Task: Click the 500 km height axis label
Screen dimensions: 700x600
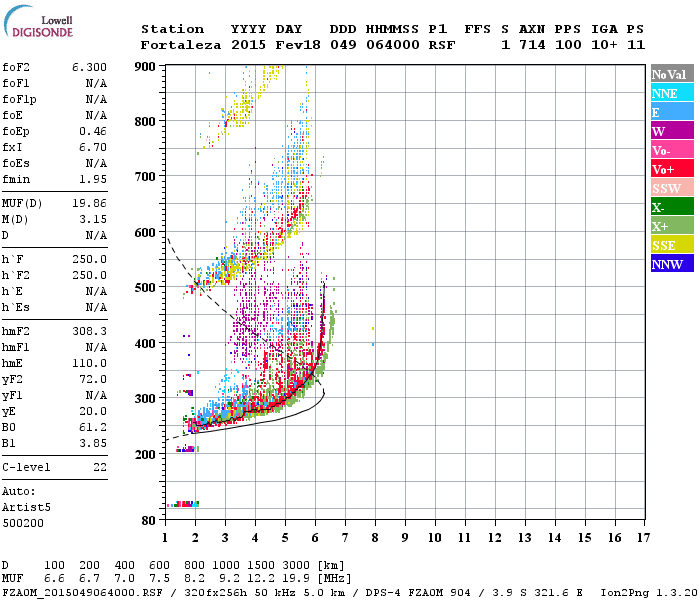Action: pyautogui.click(x=145, y=288)
